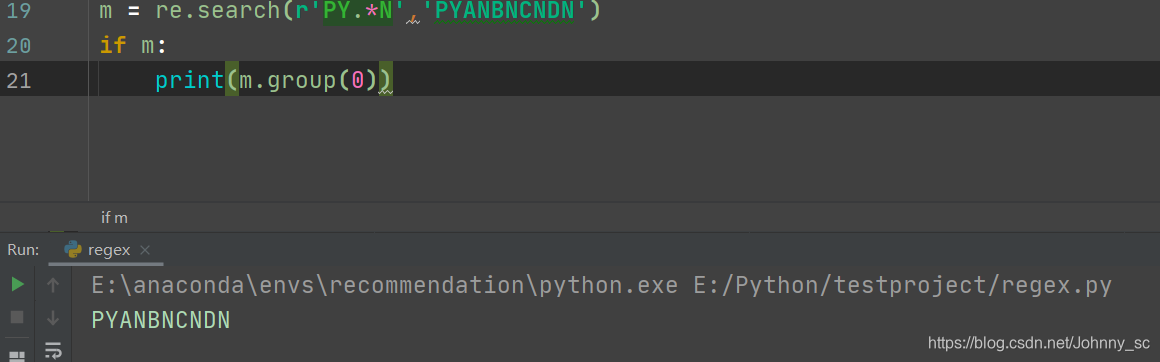Open the blog.csdn.net/Johnny_sc watermark link
This screenshot has width=1160, height=362.
pos(1039,343)
